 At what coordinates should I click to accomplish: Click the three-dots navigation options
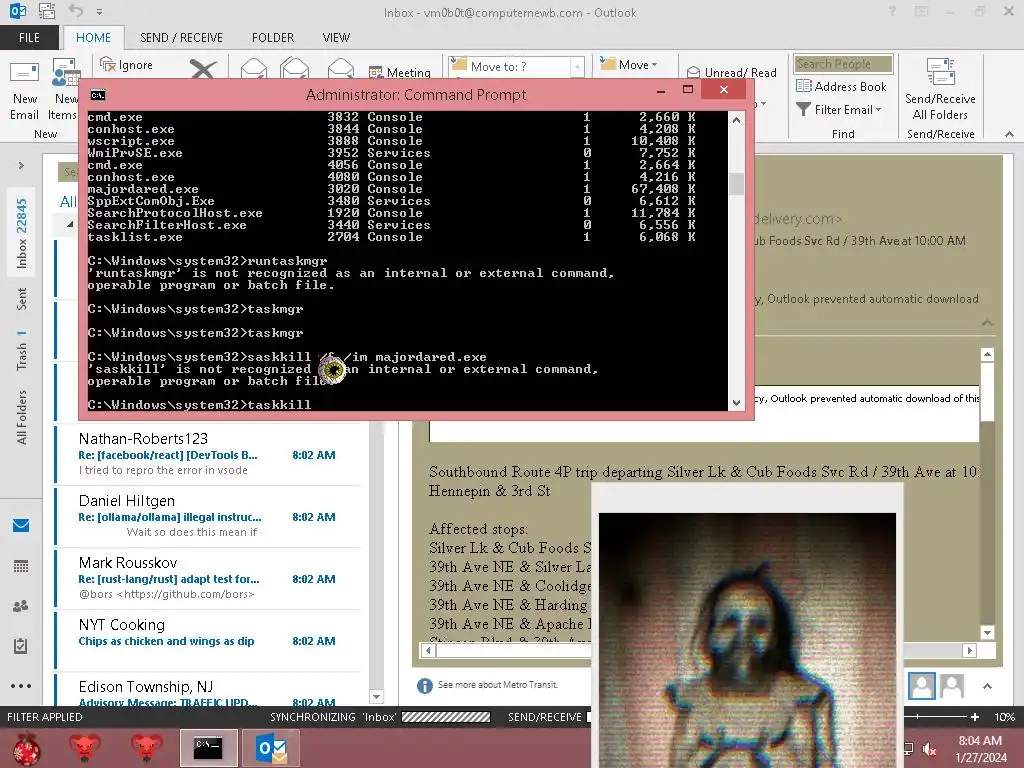21,686
